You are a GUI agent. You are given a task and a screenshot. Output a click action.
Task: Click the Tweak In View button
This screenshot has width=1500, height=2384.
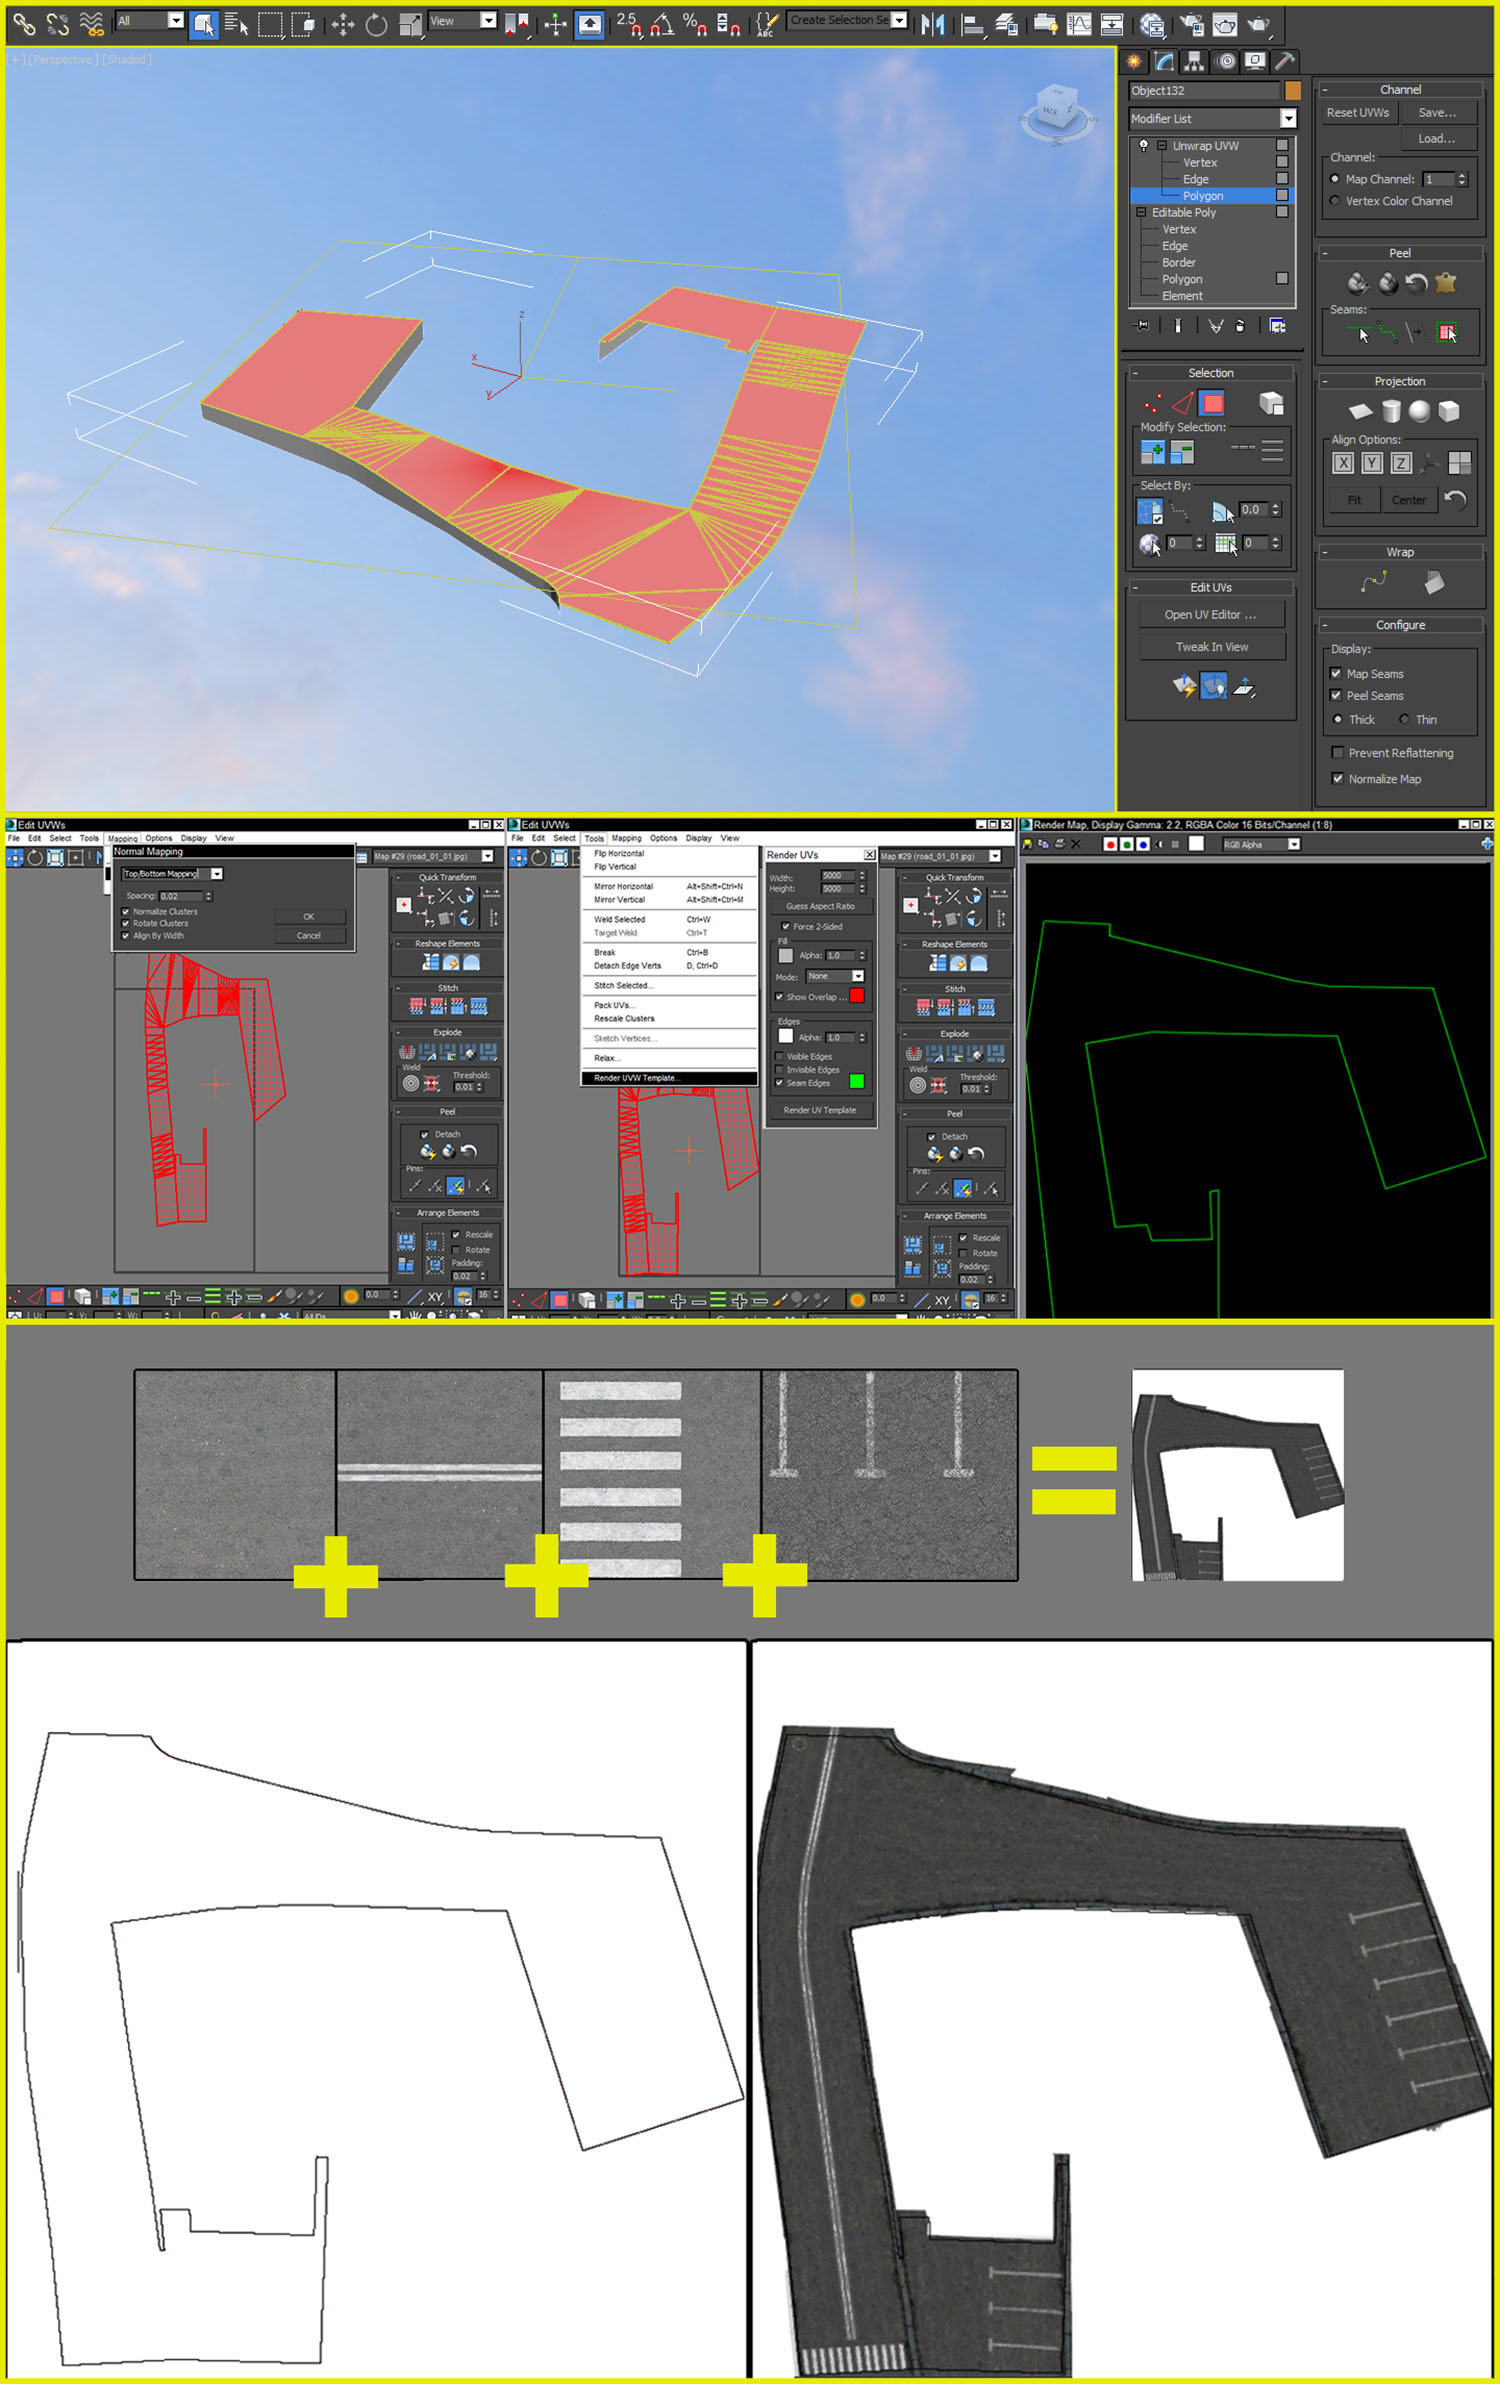click(x=1211, y=647)
